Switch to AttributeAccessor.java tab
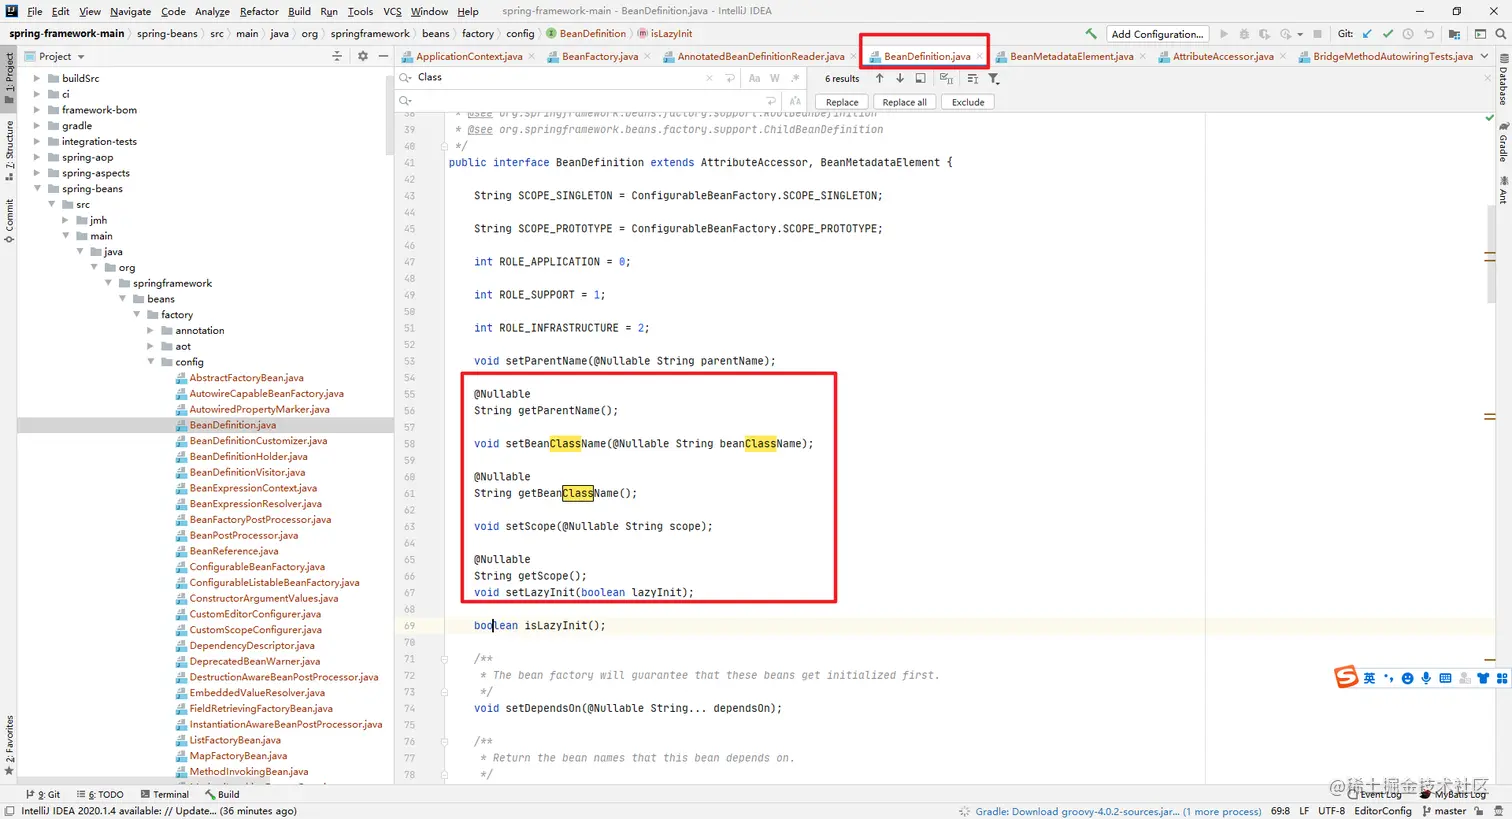 click(1222, 56)
